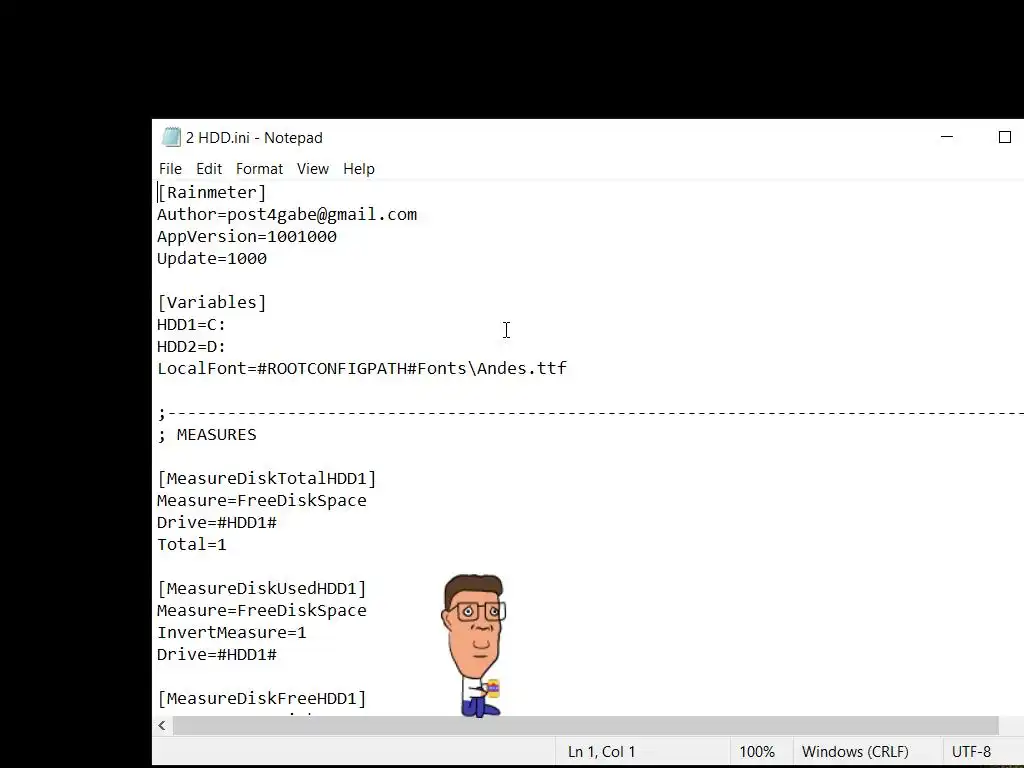Open the File menu

(170, 168)
